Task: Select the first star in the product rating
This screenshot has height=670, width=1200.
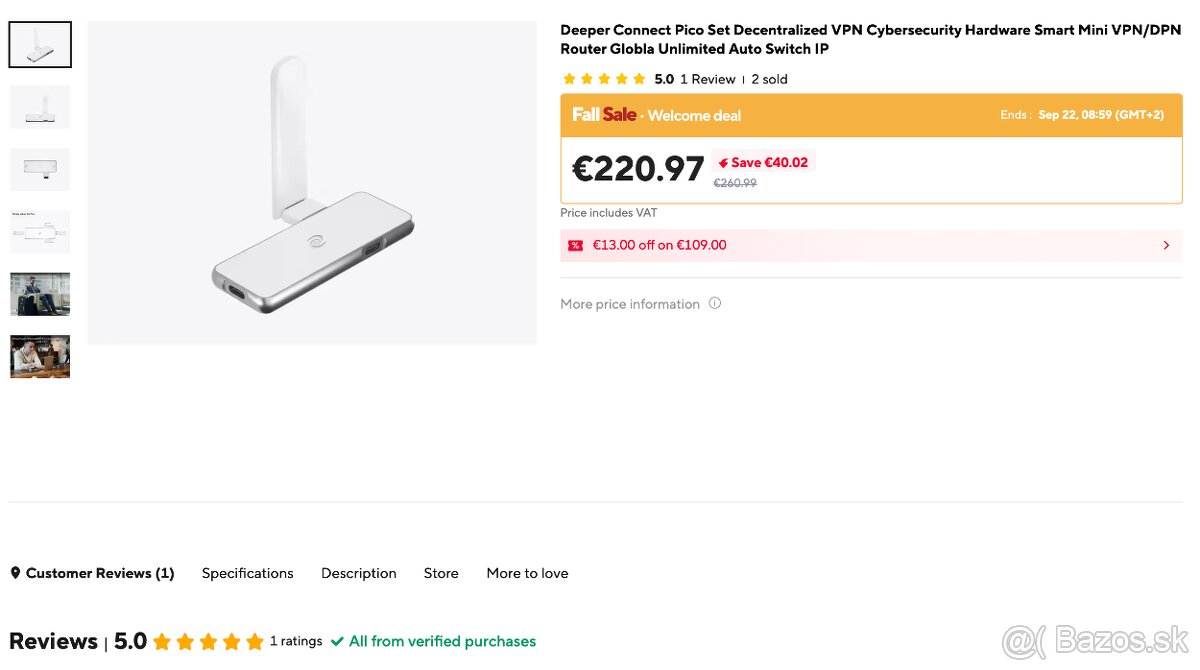Action: (568, 78)
